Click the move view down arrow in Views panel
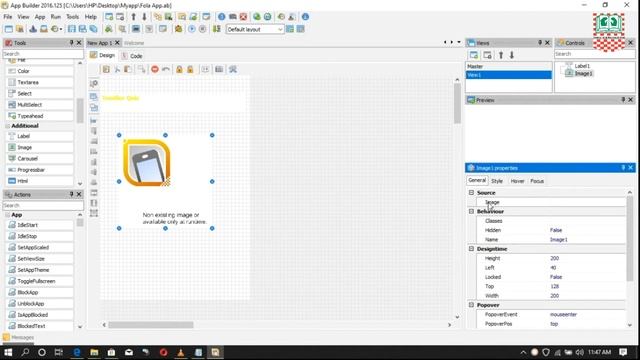The width and height of the screenshot is (640, 360). 512,55
